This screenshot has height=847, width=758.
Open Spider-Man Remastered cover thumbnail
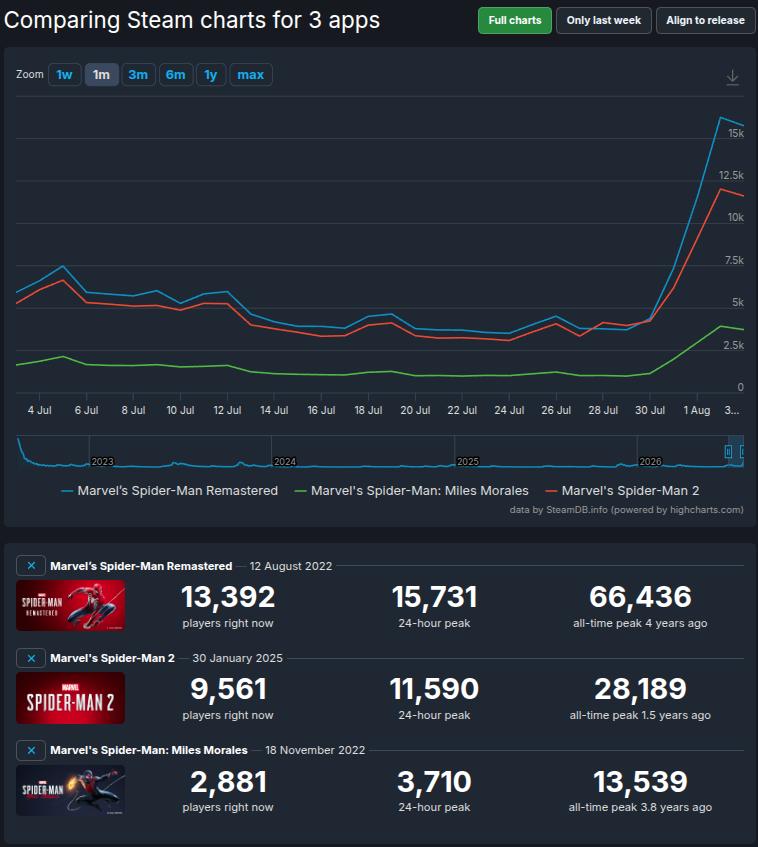click(x=70, y=606)
